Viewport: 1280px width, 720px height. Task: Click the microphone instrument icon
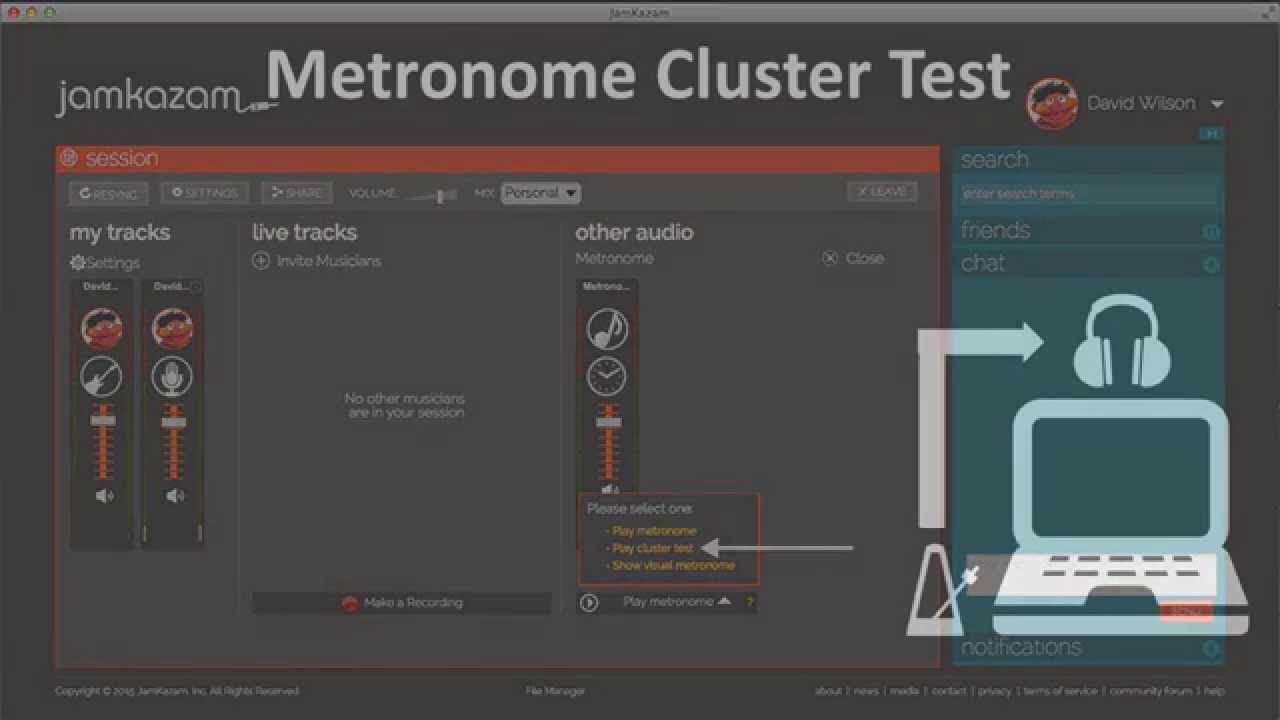click(172, 376)
